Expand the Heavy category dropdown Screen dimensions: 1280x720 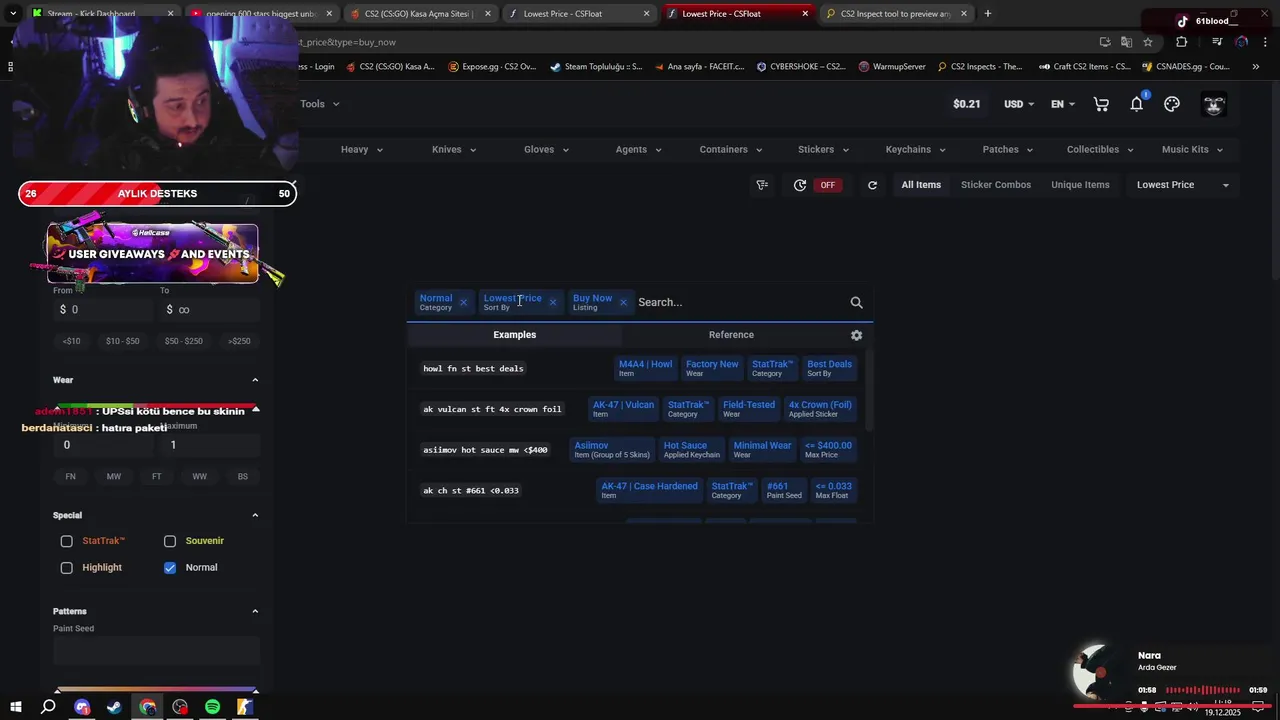(362, 150)
